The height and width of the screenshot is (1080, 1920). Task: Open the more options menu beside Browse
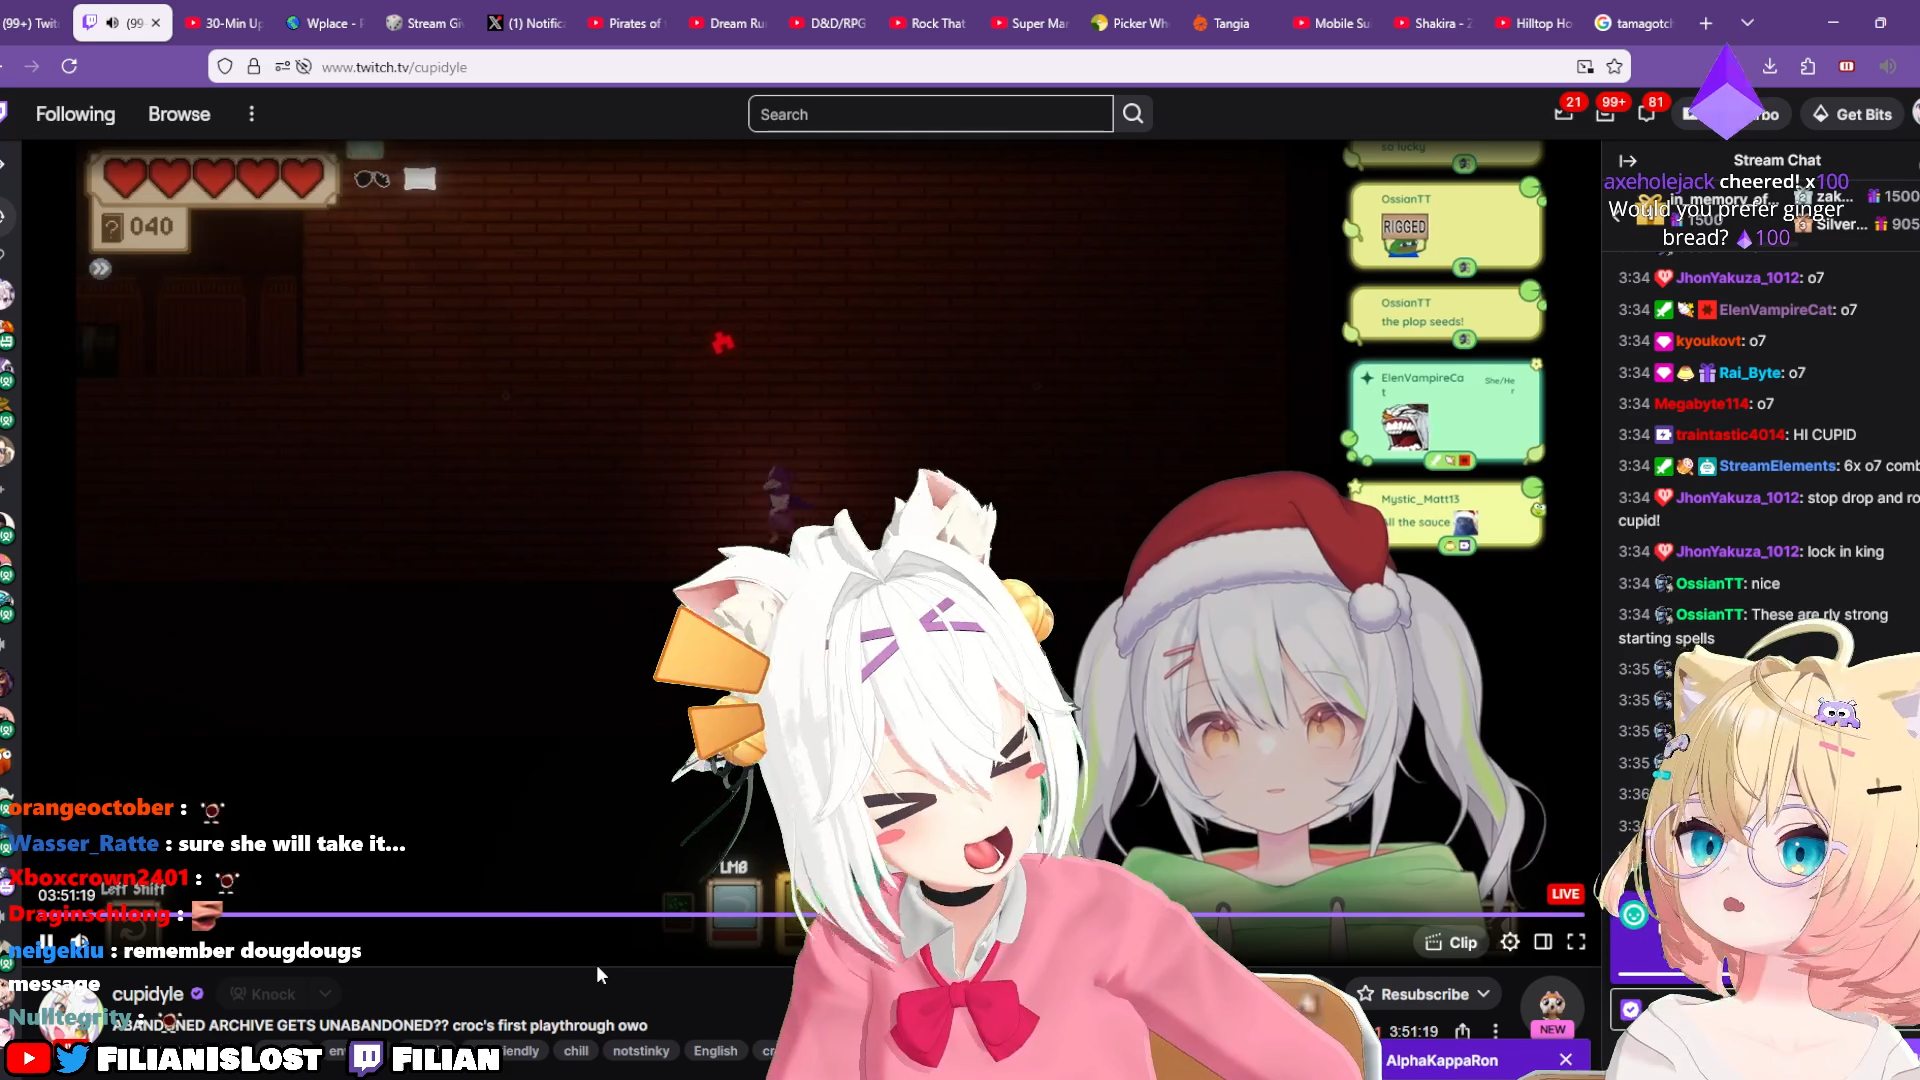251,114
